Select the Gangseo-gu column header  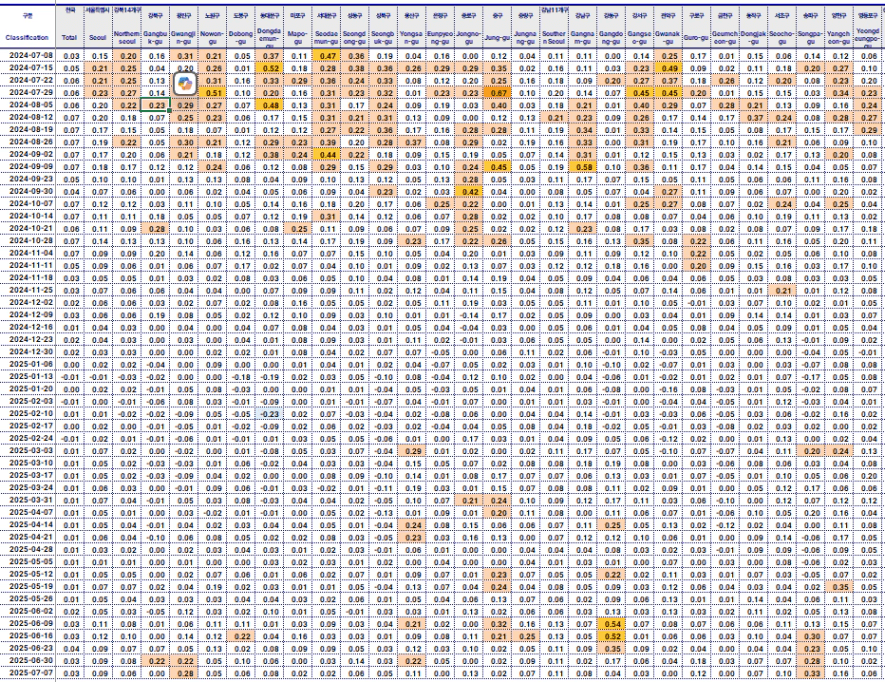tap(640, 38)
